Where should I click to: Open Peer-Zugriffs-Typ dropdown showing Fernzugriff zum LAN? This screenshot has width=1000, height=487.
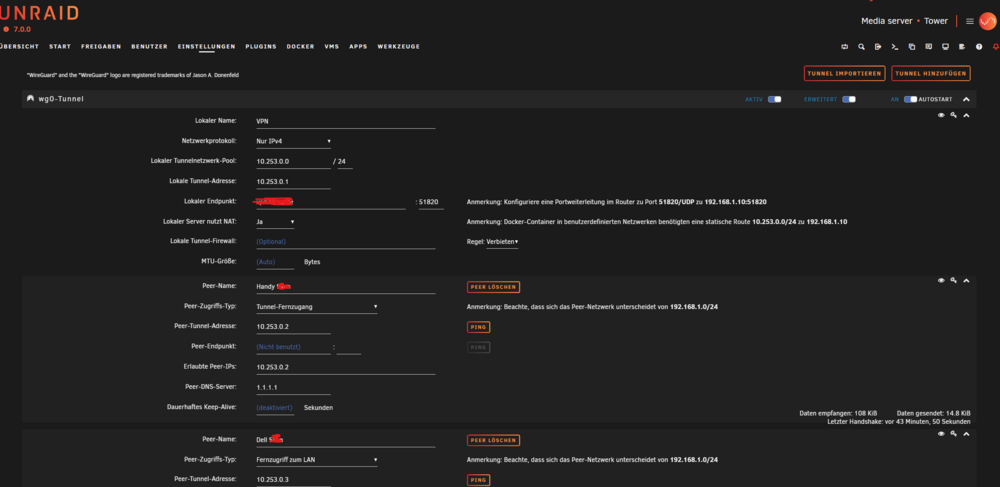(x=316, y=460)
